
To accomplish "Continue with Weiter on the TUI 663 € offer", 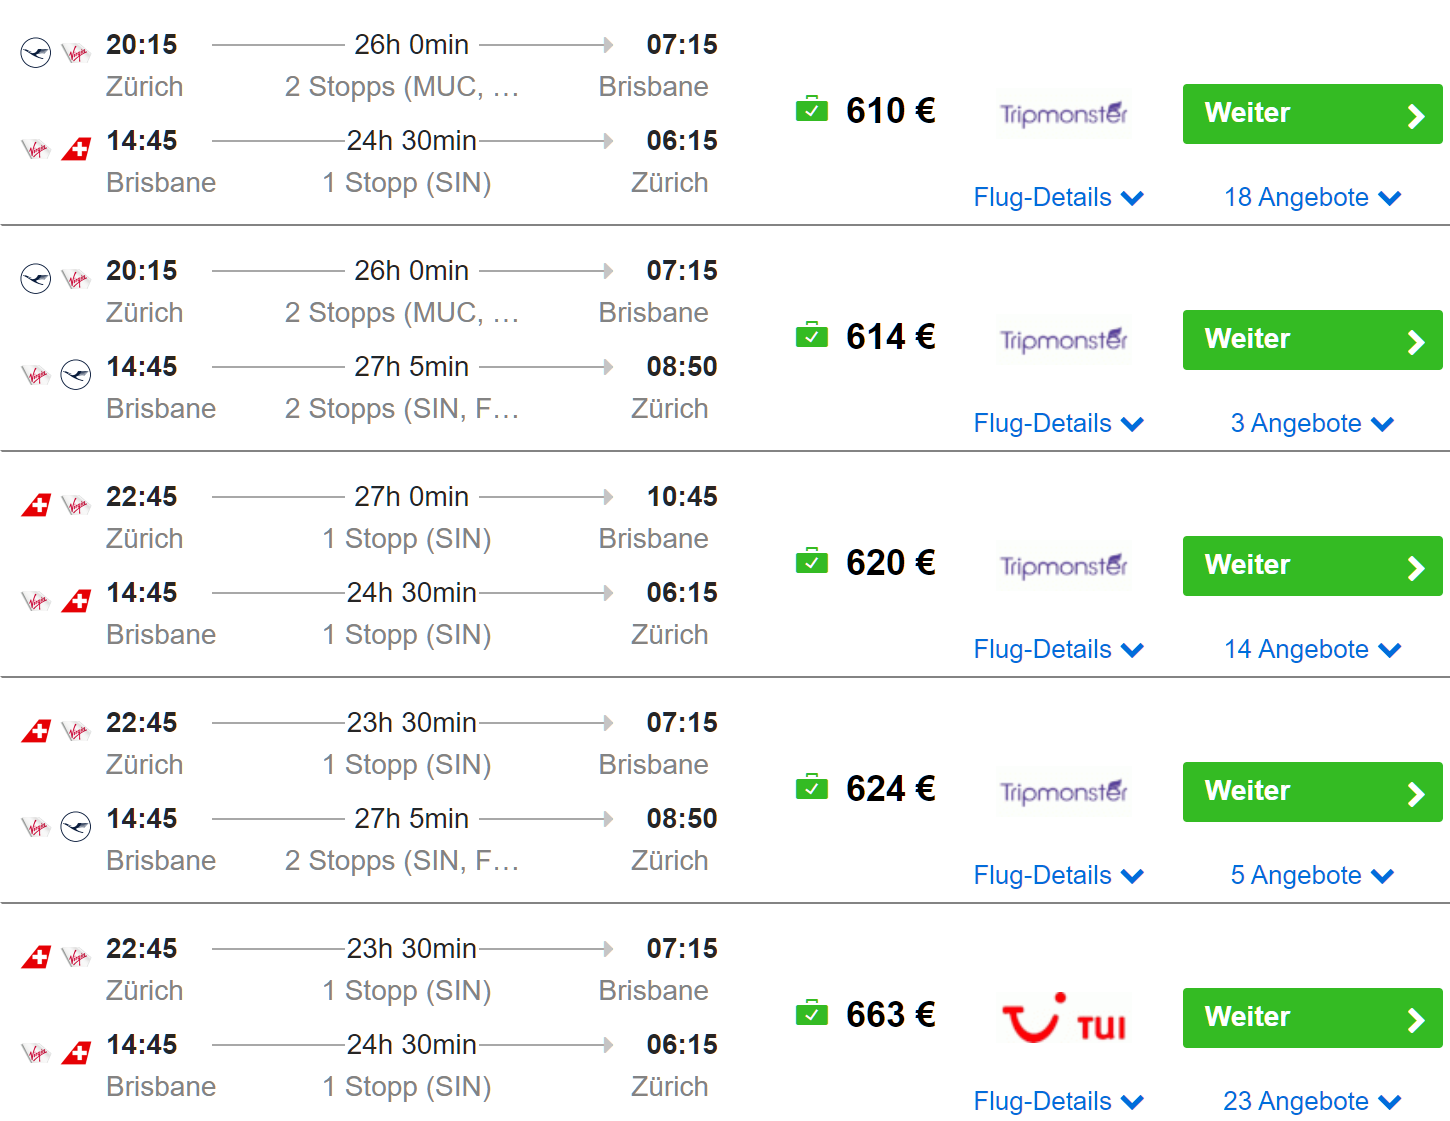I will point(1312,1018).
